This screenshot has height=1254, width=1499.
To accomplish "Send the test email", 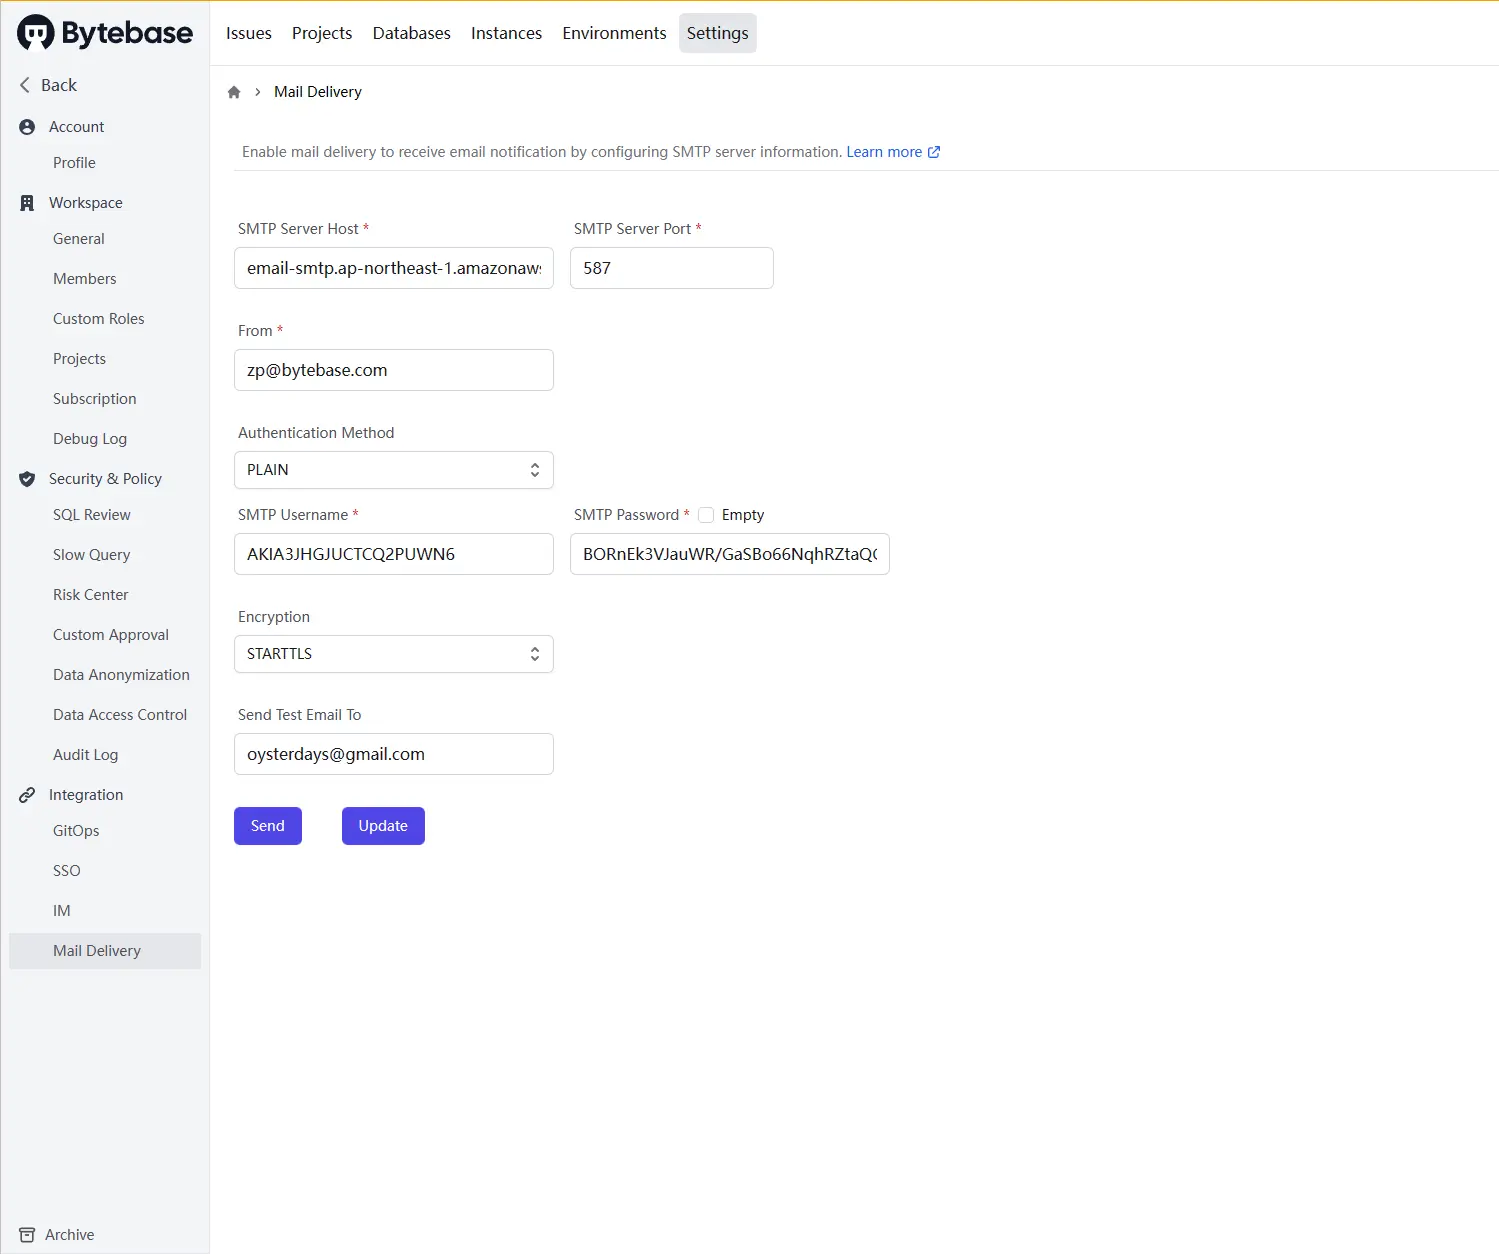I will pos(268,826).
